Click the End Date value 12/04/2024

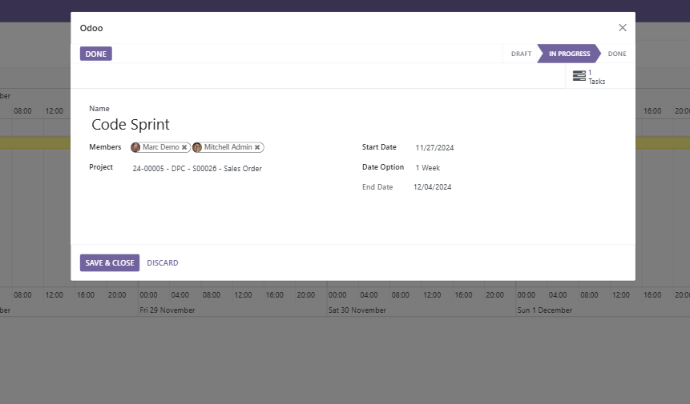point(433,187)
